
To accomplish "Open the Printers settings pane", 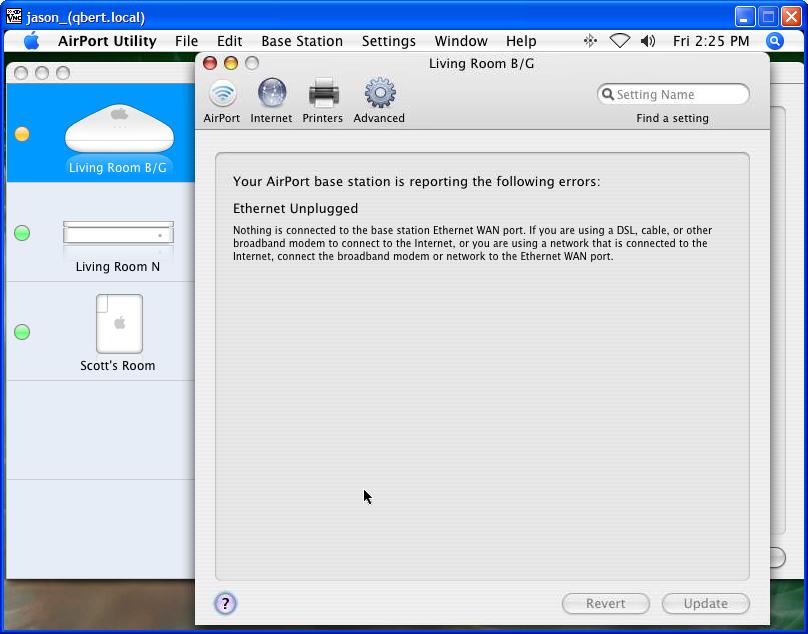I will click(323, 101).
